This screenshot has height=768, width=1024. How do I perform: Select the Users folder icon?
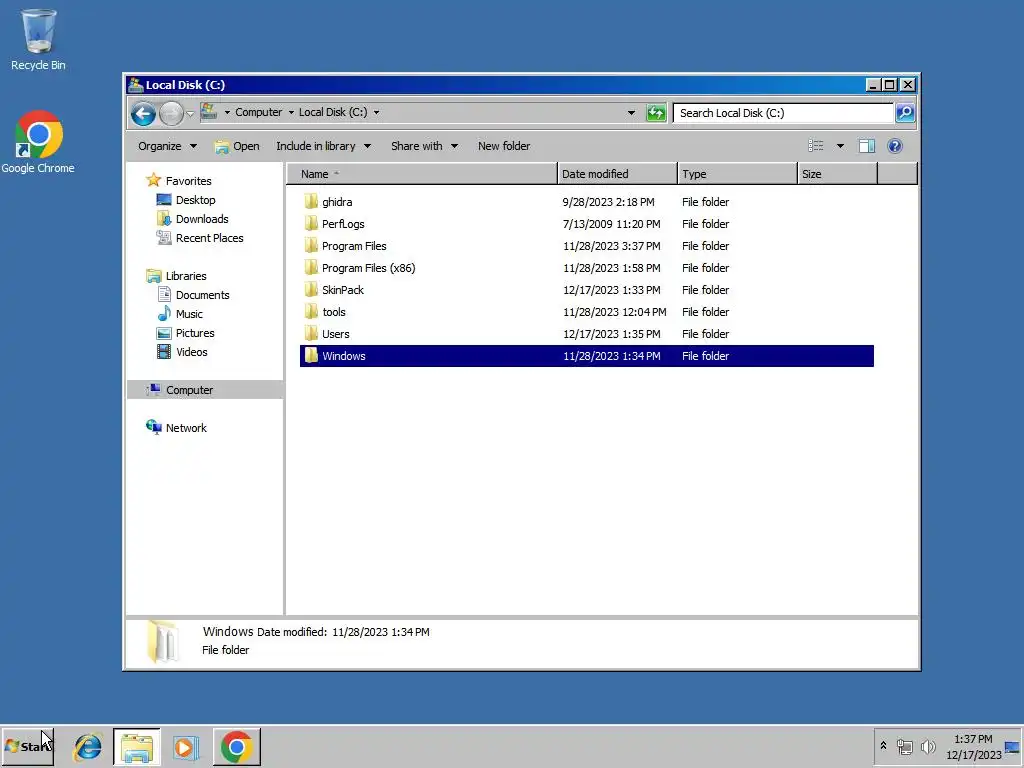pos(311,334)
